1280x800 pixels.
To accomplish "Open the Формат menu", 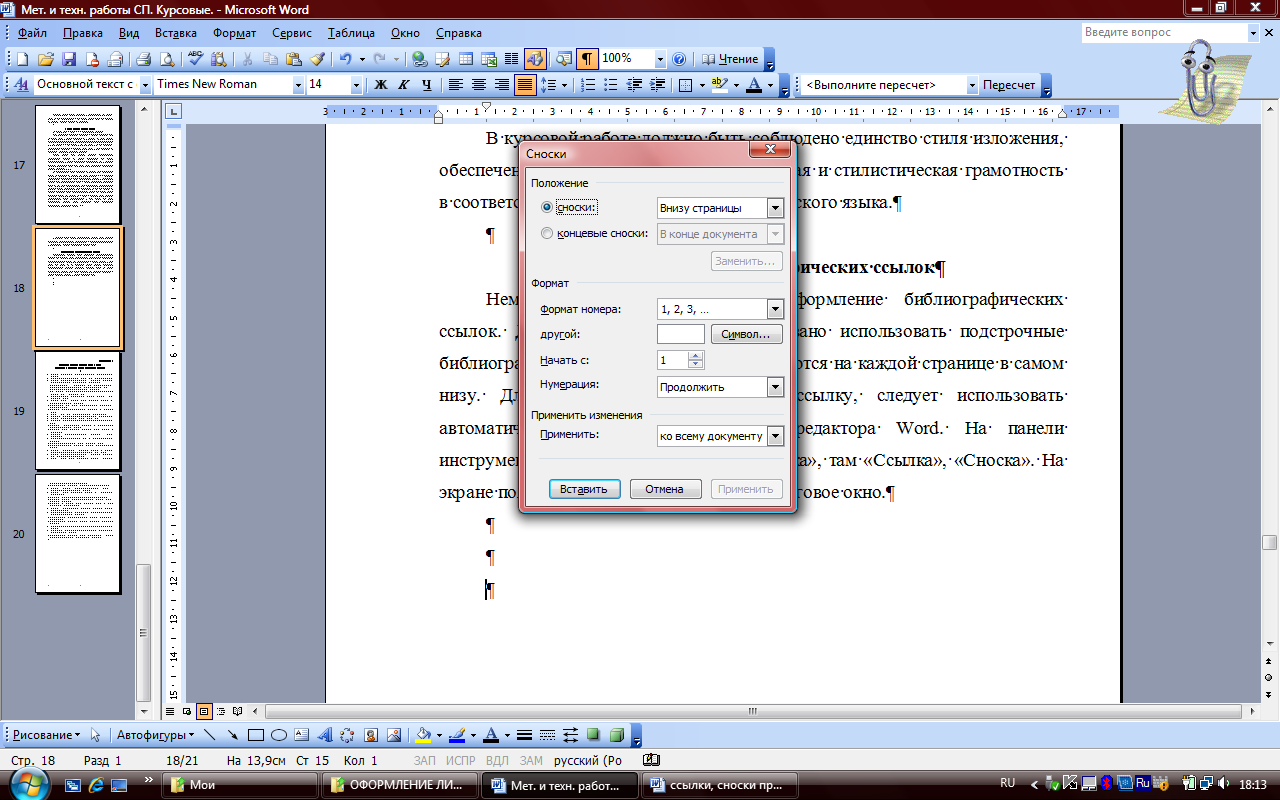I will 234,33.
